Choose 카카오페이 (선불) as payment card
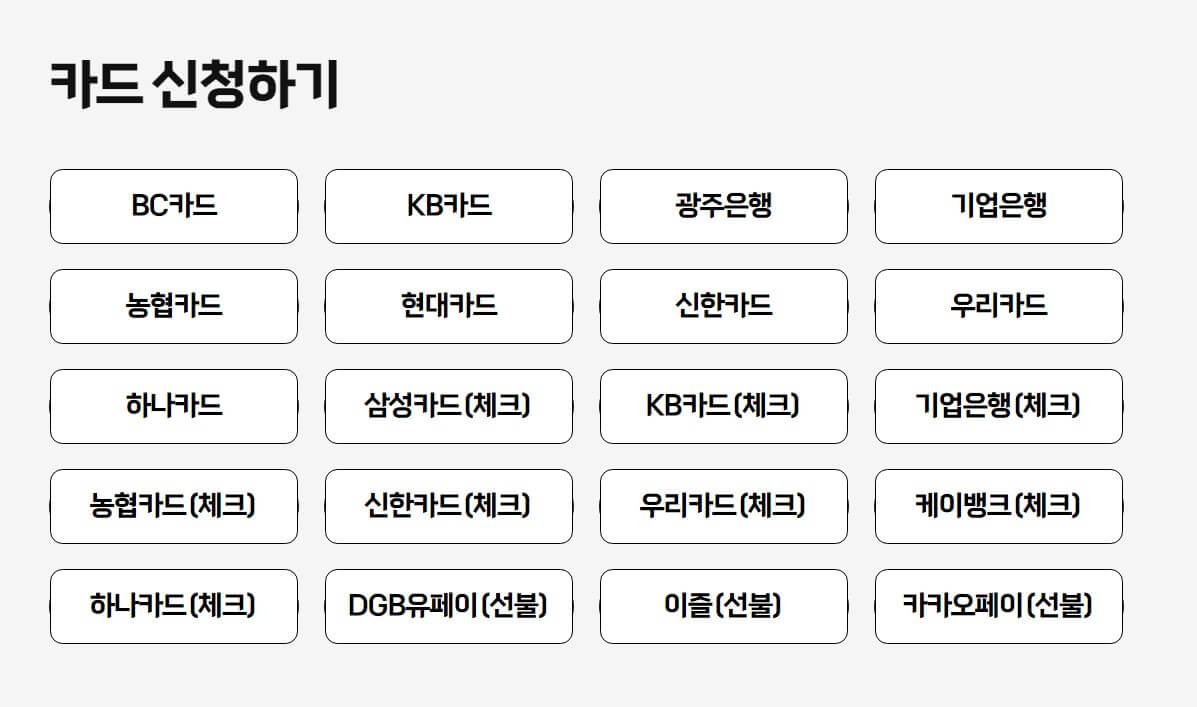The height and width of the screenshot is (707, 1197). [998, 607]
